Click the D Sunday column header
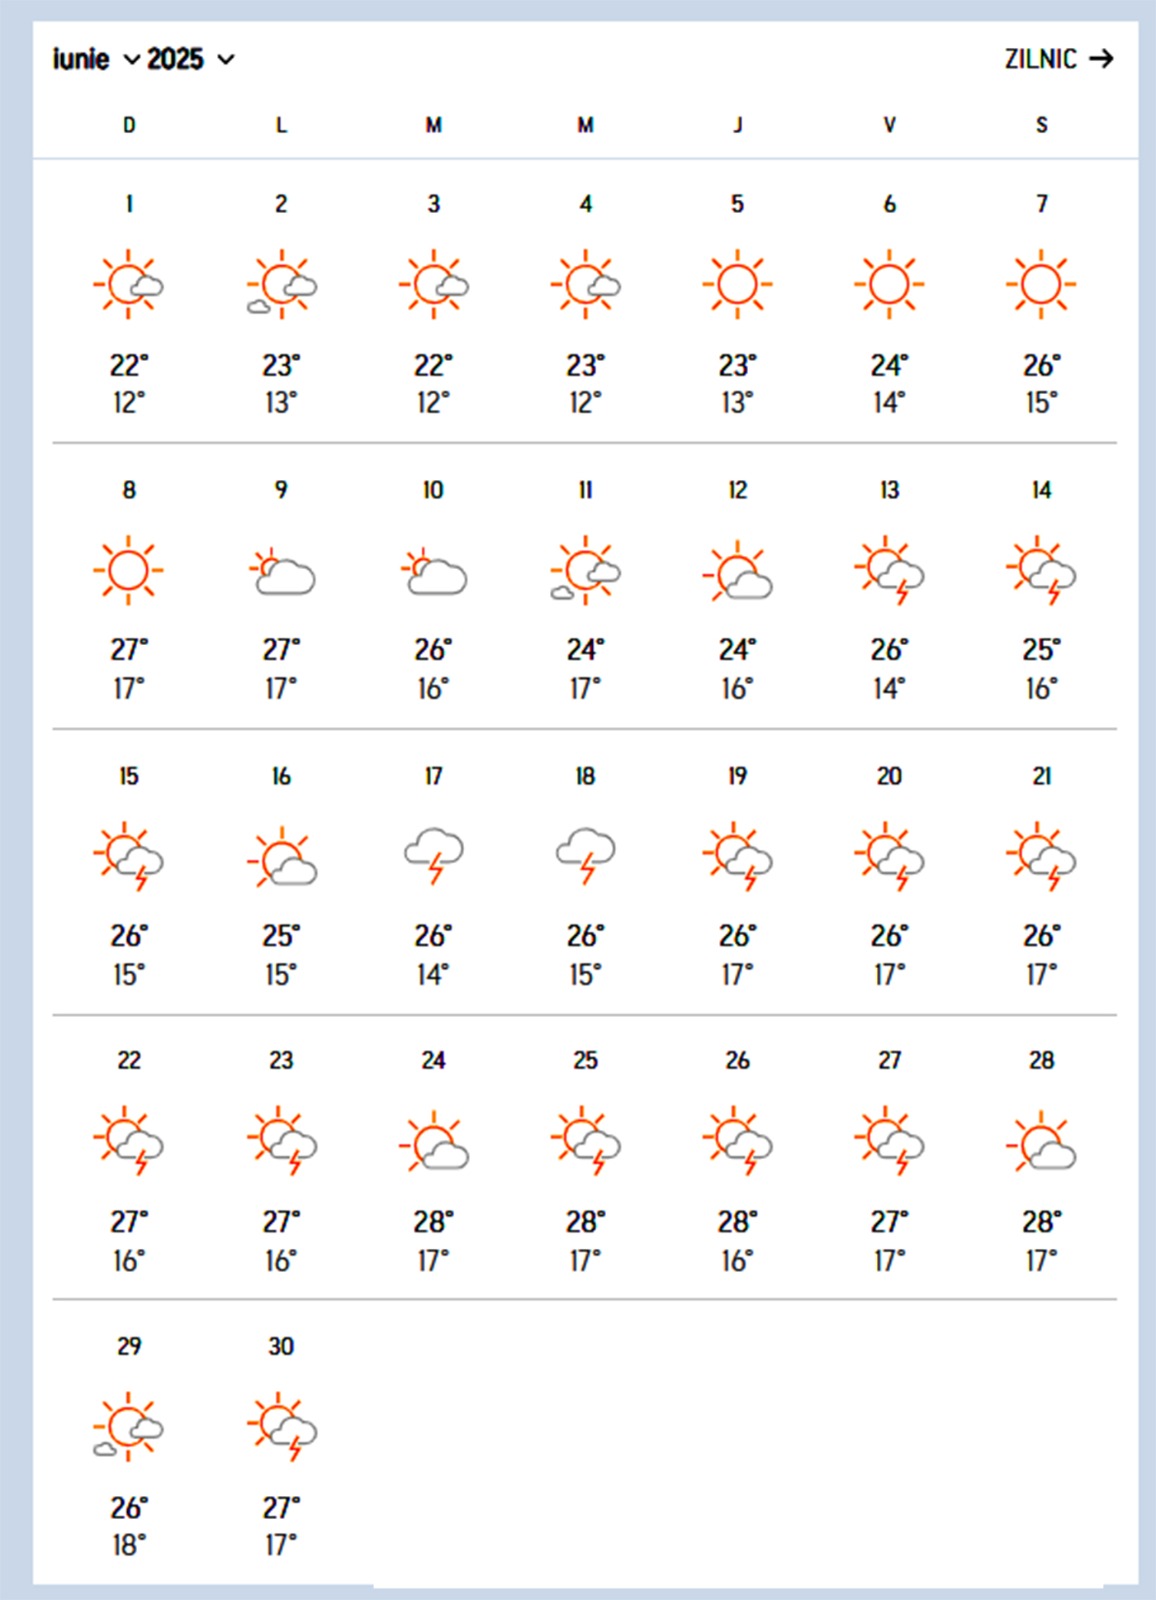This screenshot has height=1600, width=1156. coord(129,125)
